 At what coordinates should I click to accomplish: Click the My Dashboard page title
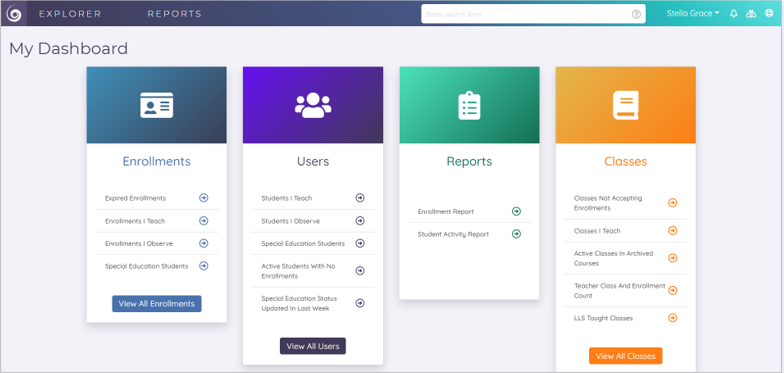pos(68,49)
